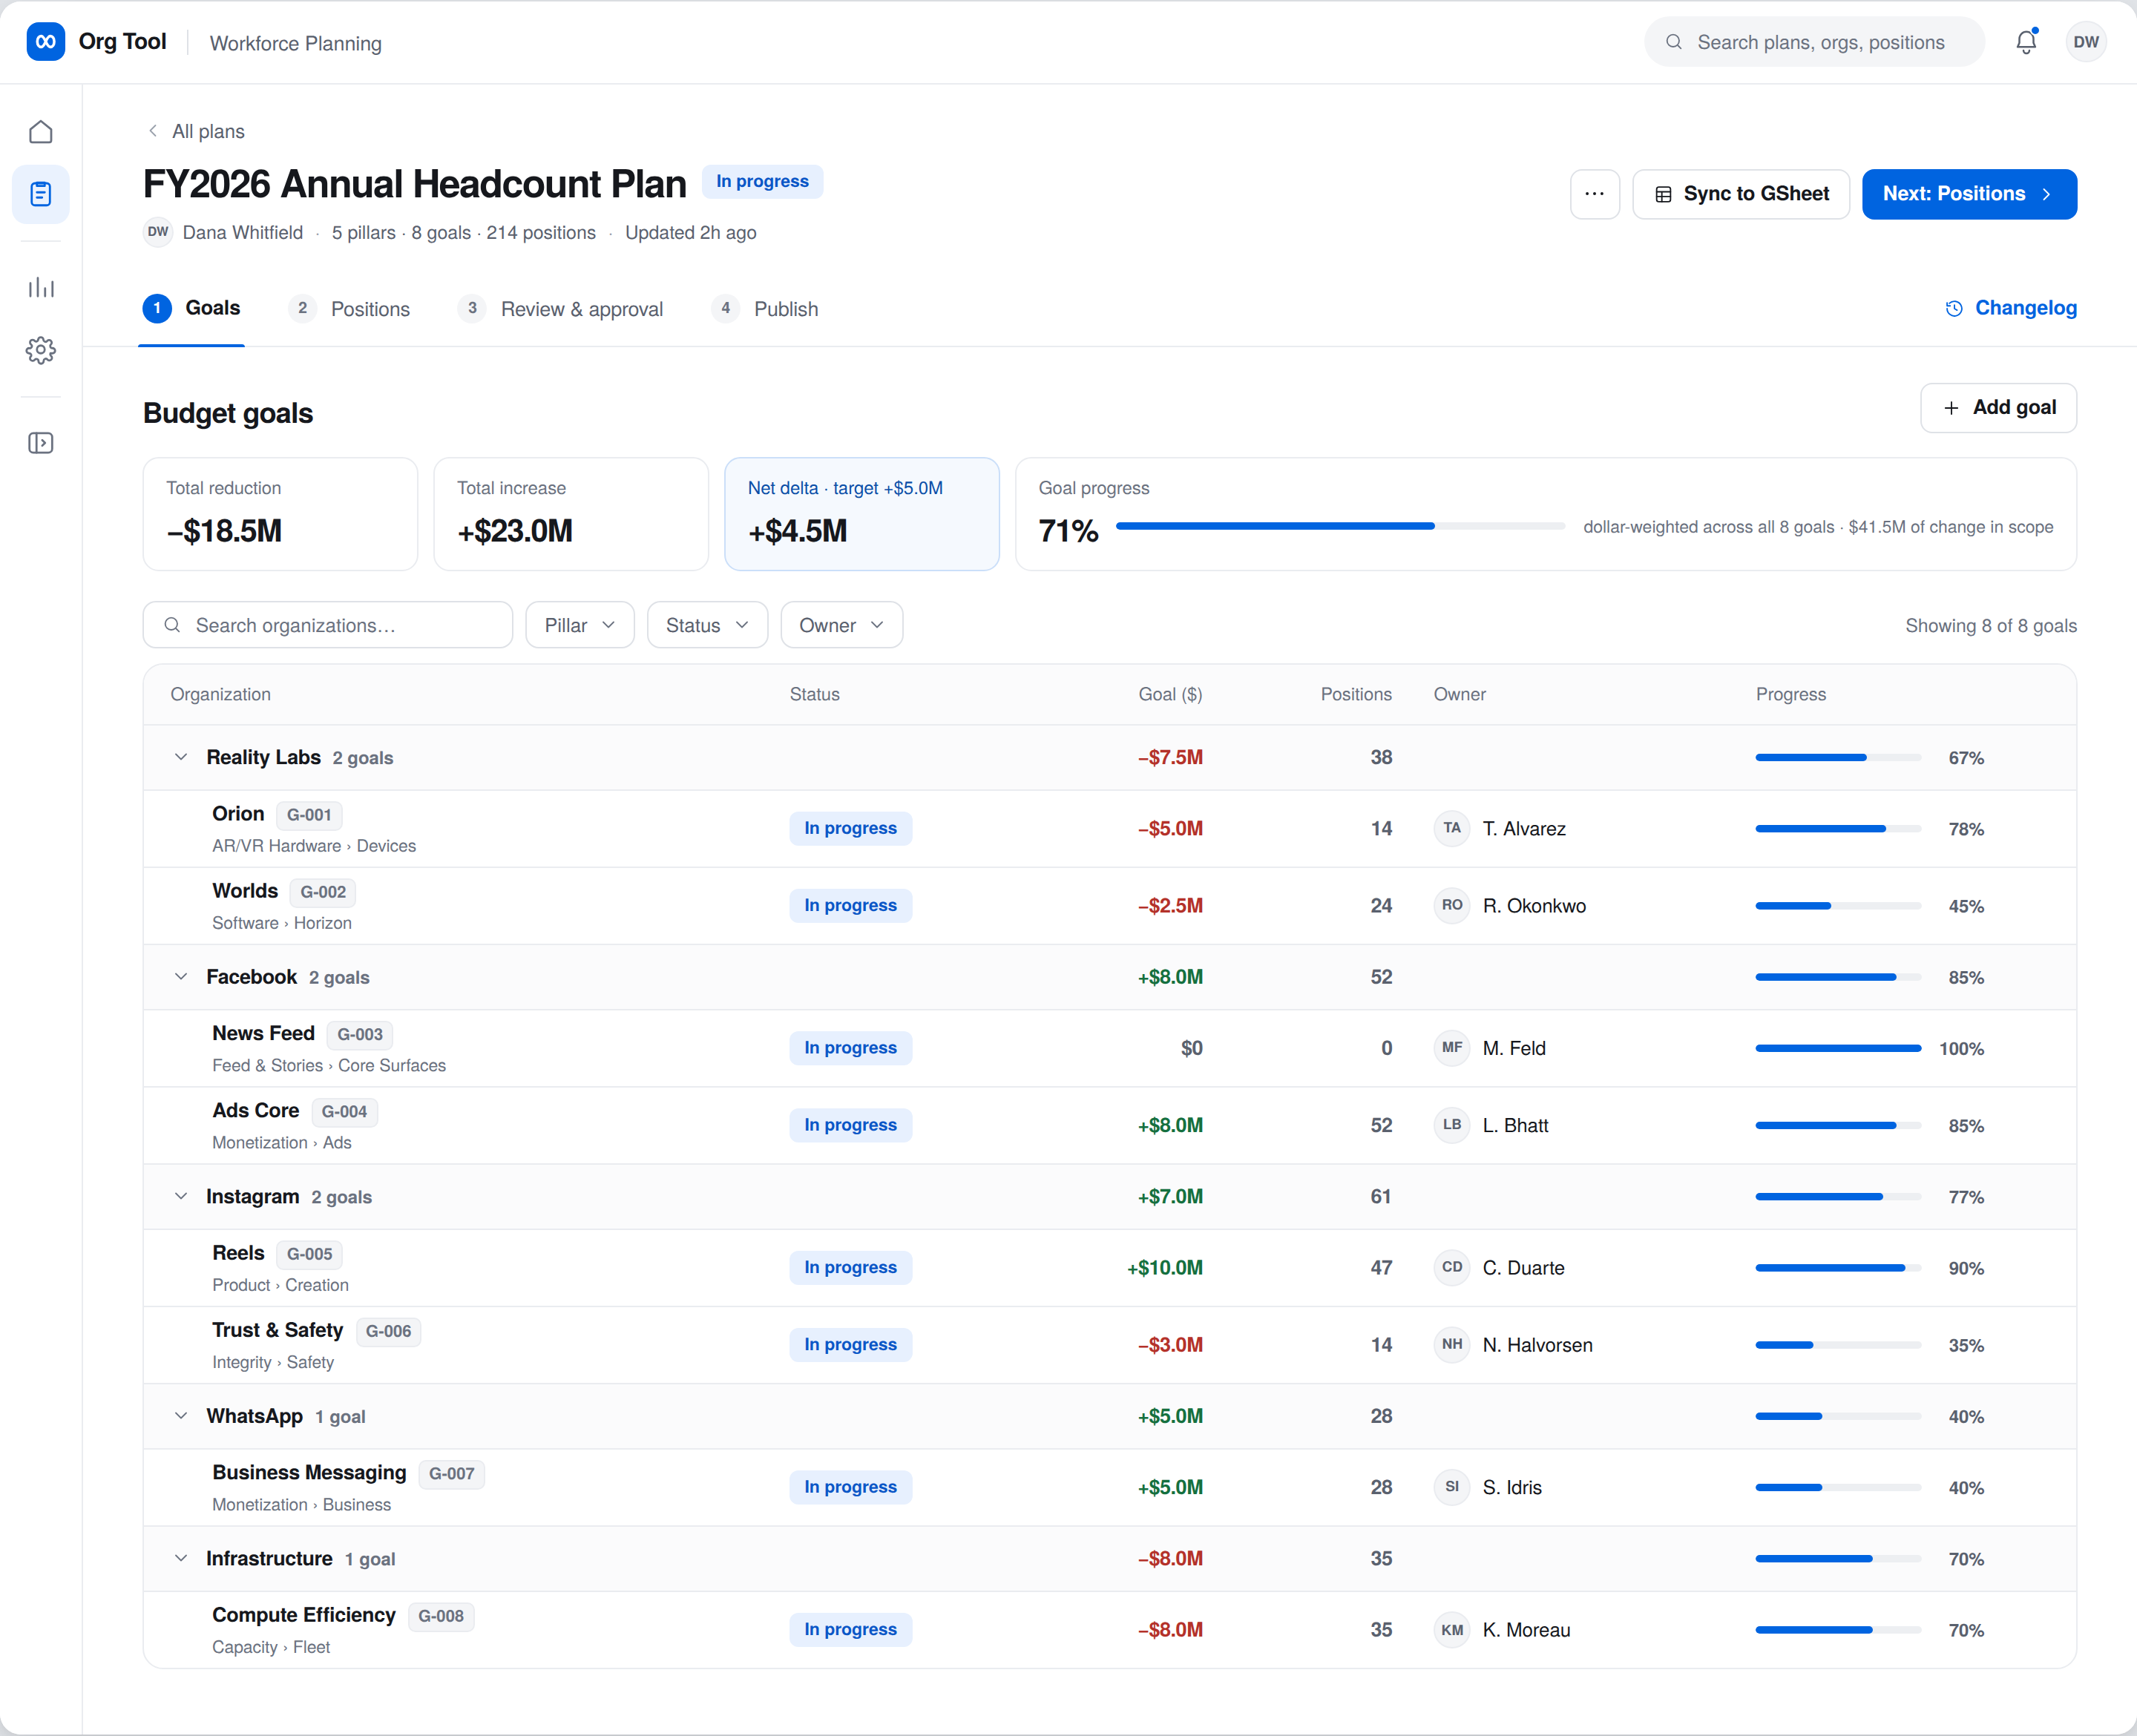Click the Sync to GSheet button
This screenshot has width=2137, height=1736.
[1741, 194]
